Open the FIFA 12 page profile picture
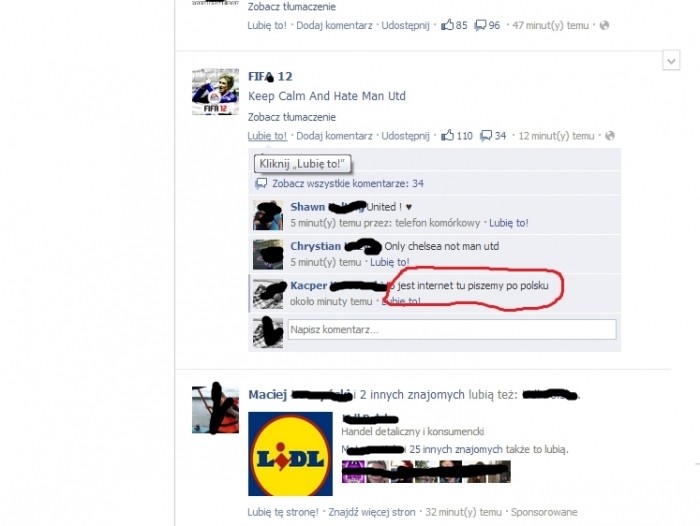Viewport: 700px width, 526px height. coord(215,92)
